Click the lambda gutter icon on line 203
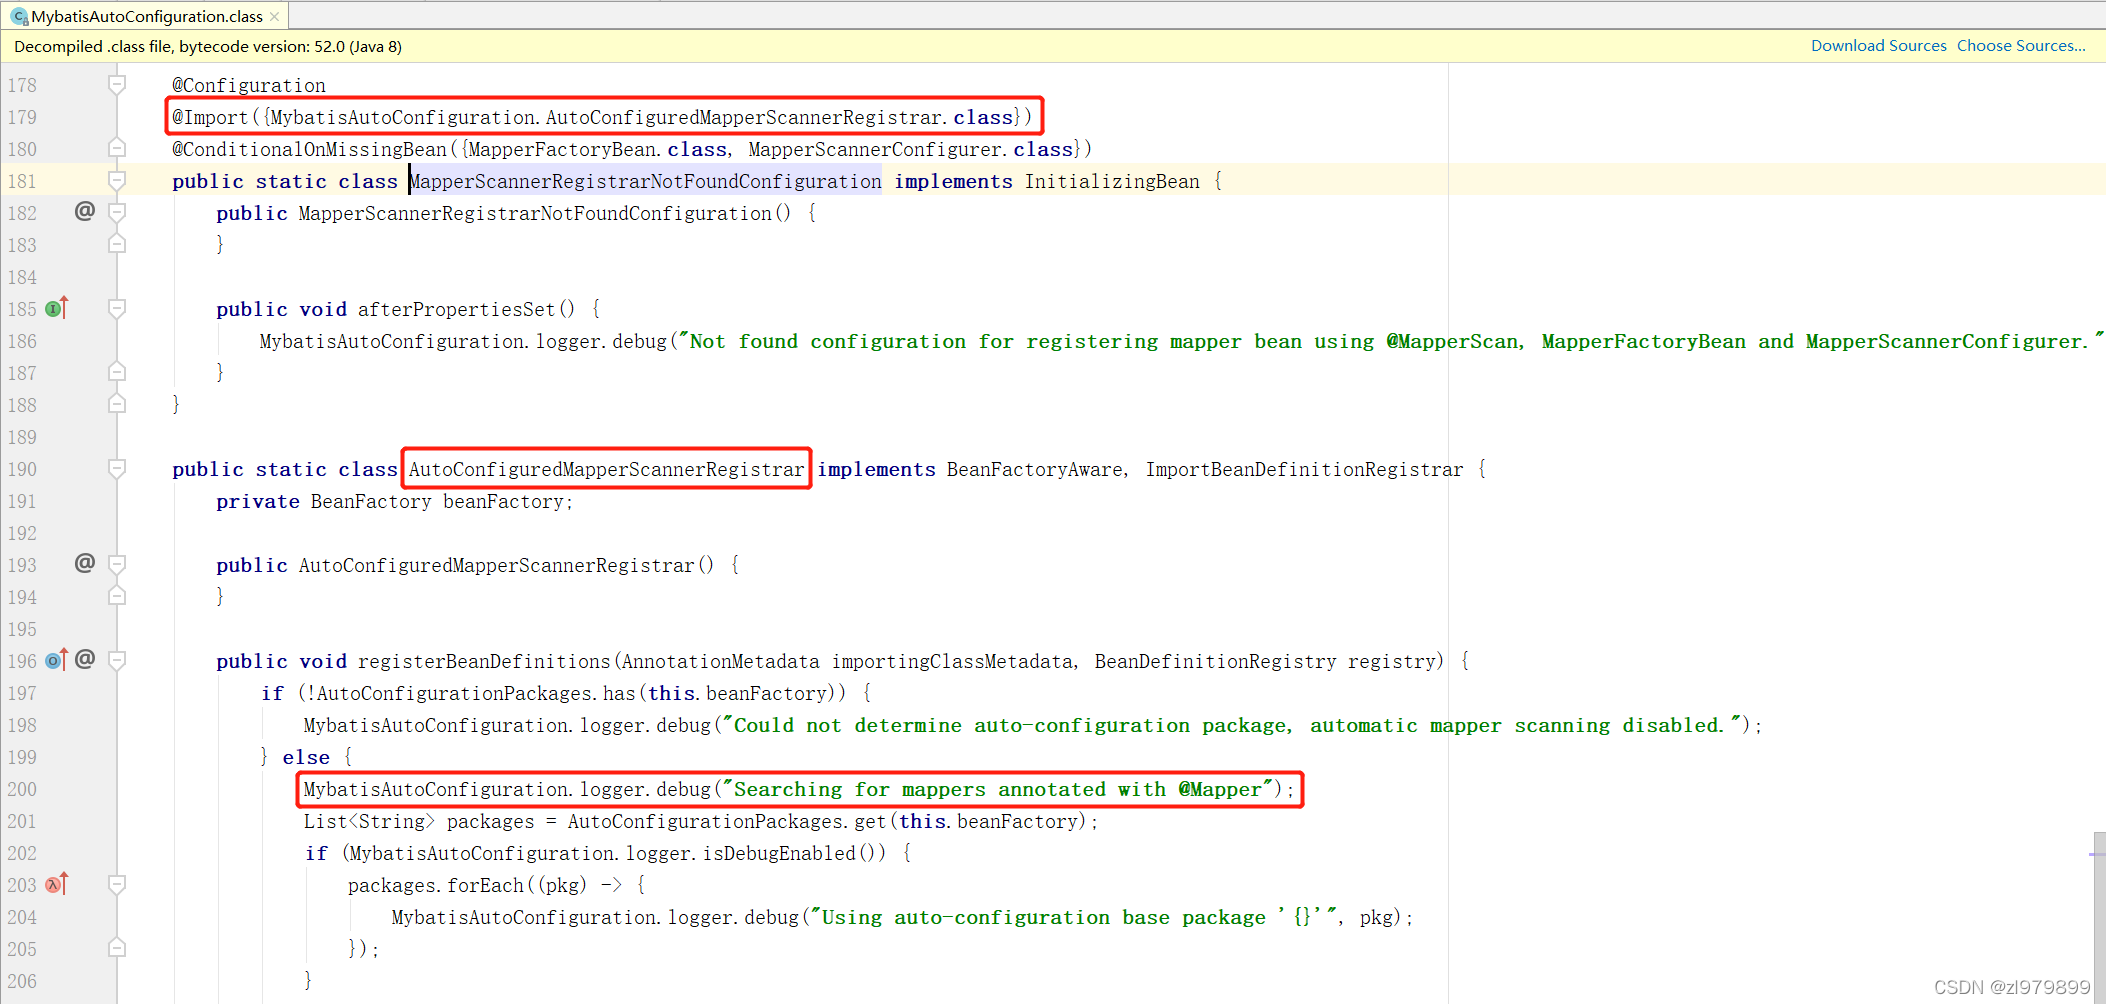 tap(57, 884)
